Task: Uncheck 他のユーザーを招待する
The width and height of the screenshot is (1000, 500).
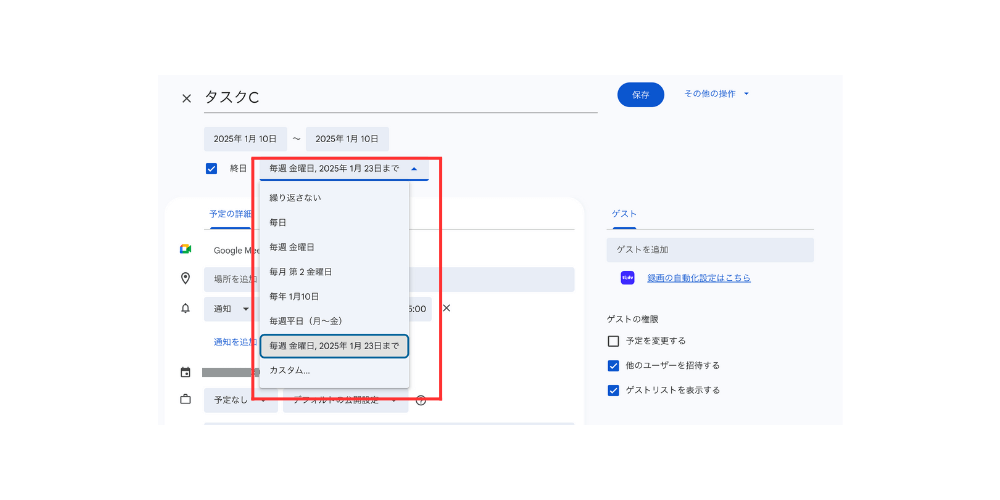Action: [x=614, y=366]
